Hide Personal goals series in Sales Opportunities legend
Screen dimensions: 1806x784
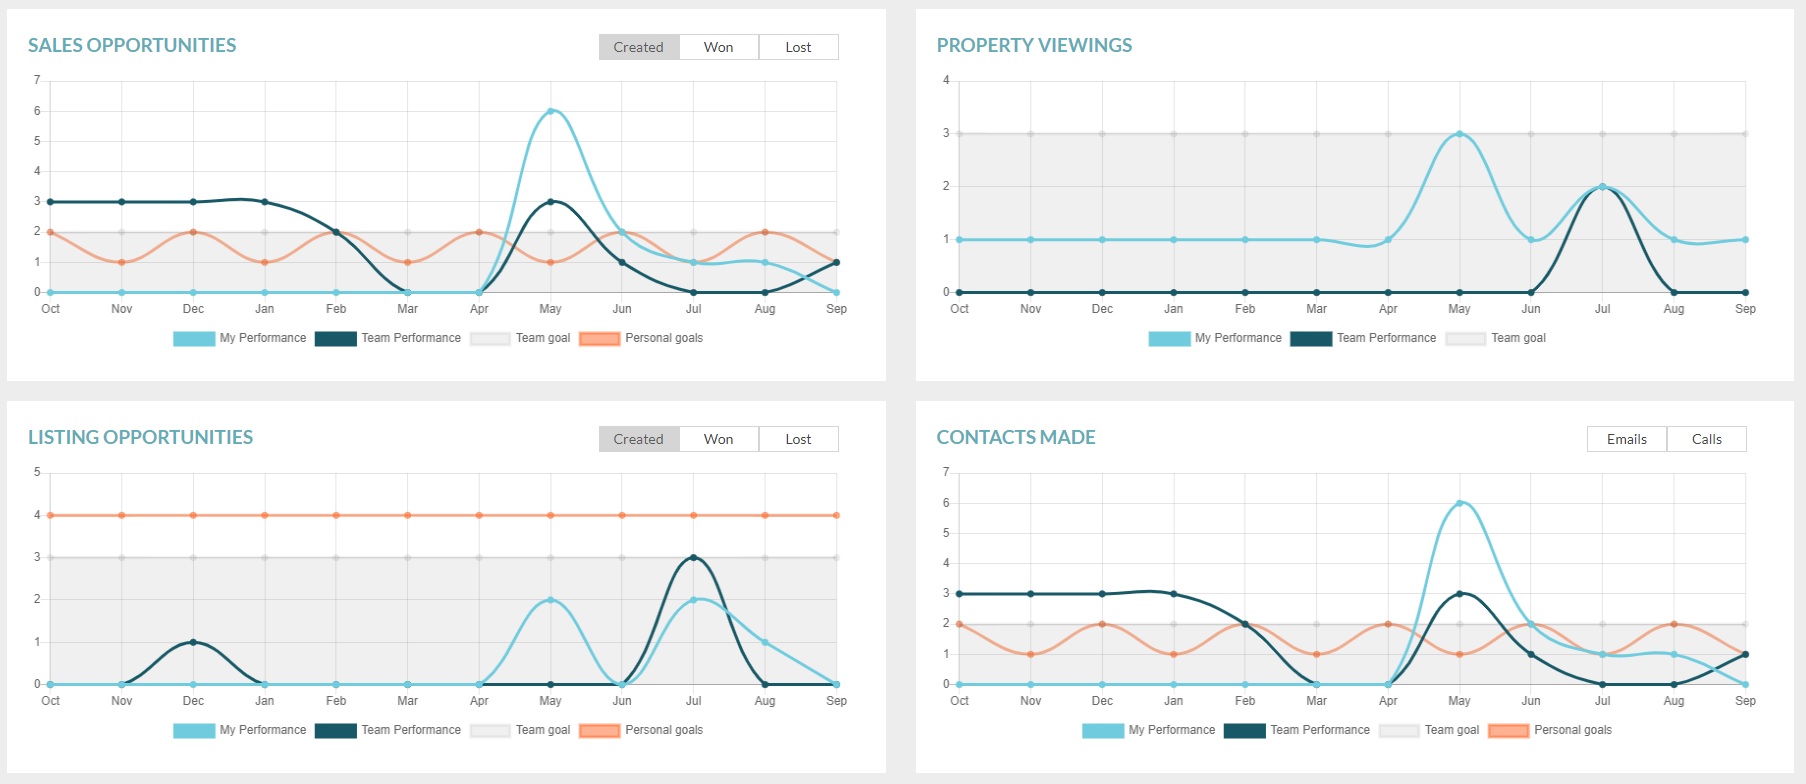663,338
